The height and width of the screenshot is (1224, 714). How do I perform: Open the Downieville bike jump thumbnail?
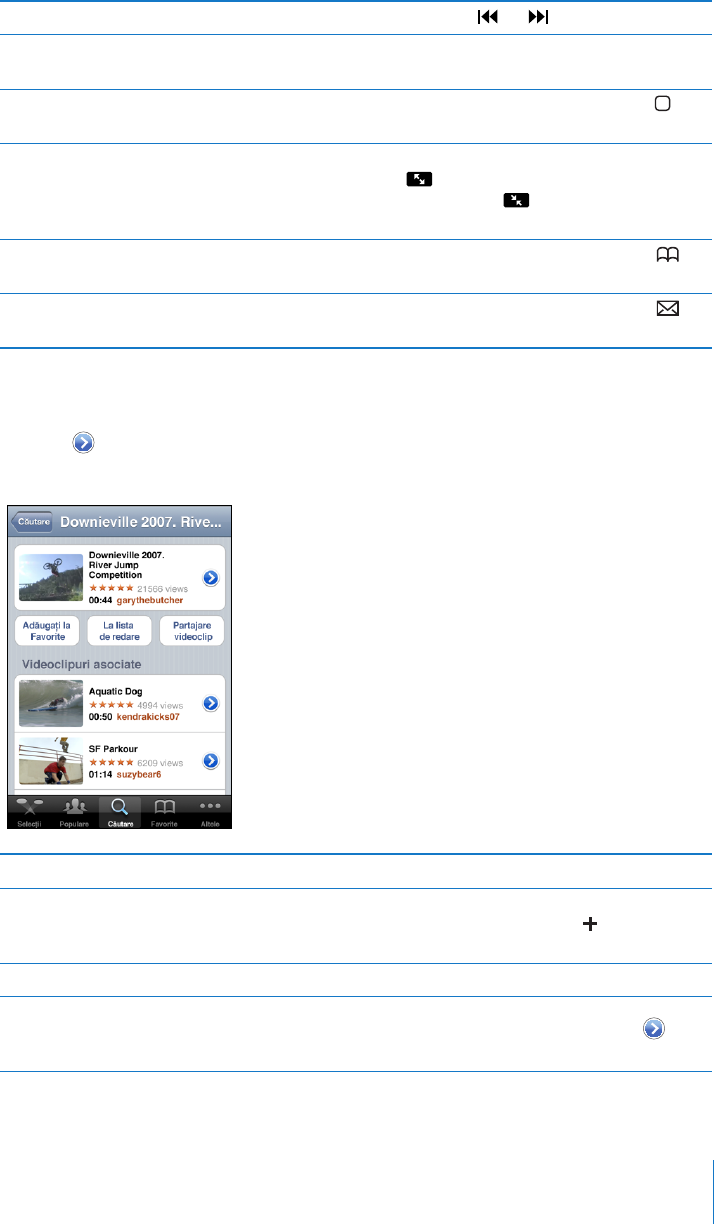[51, 578]
